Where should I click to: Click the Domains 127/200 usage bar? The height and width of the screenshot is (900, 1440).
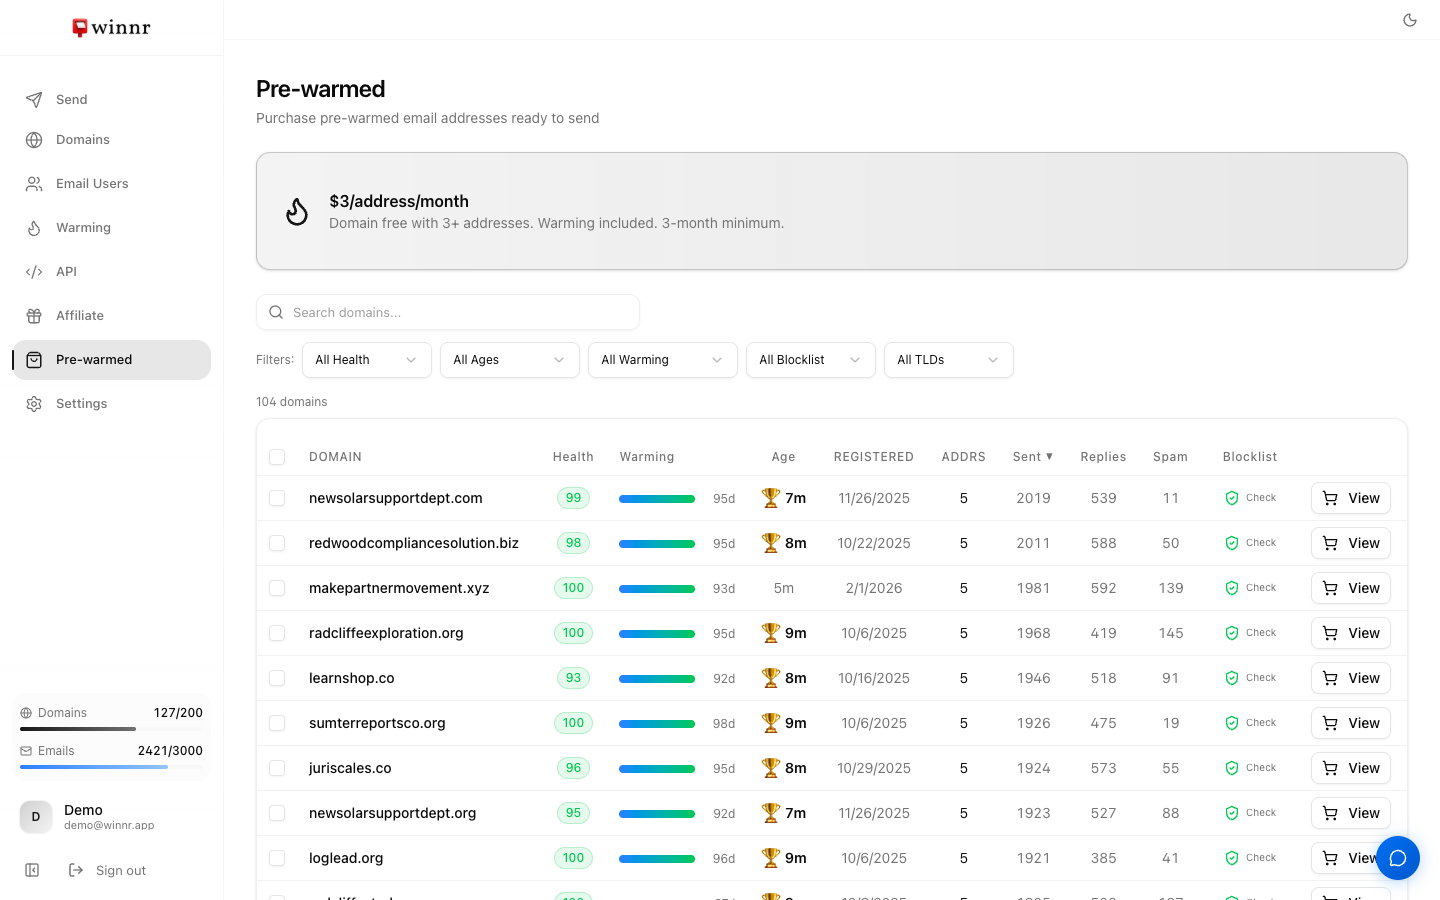point(111,729)
